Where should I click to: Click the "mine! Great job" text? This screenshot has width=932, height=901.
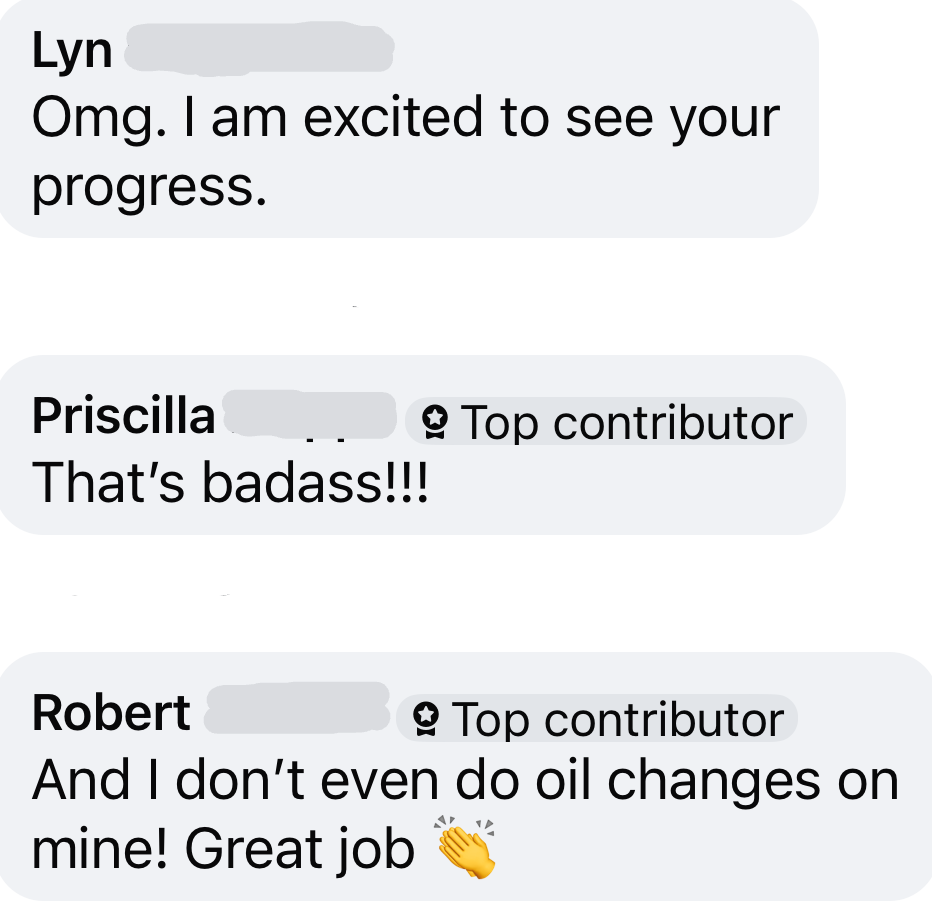tap(223, 849)
